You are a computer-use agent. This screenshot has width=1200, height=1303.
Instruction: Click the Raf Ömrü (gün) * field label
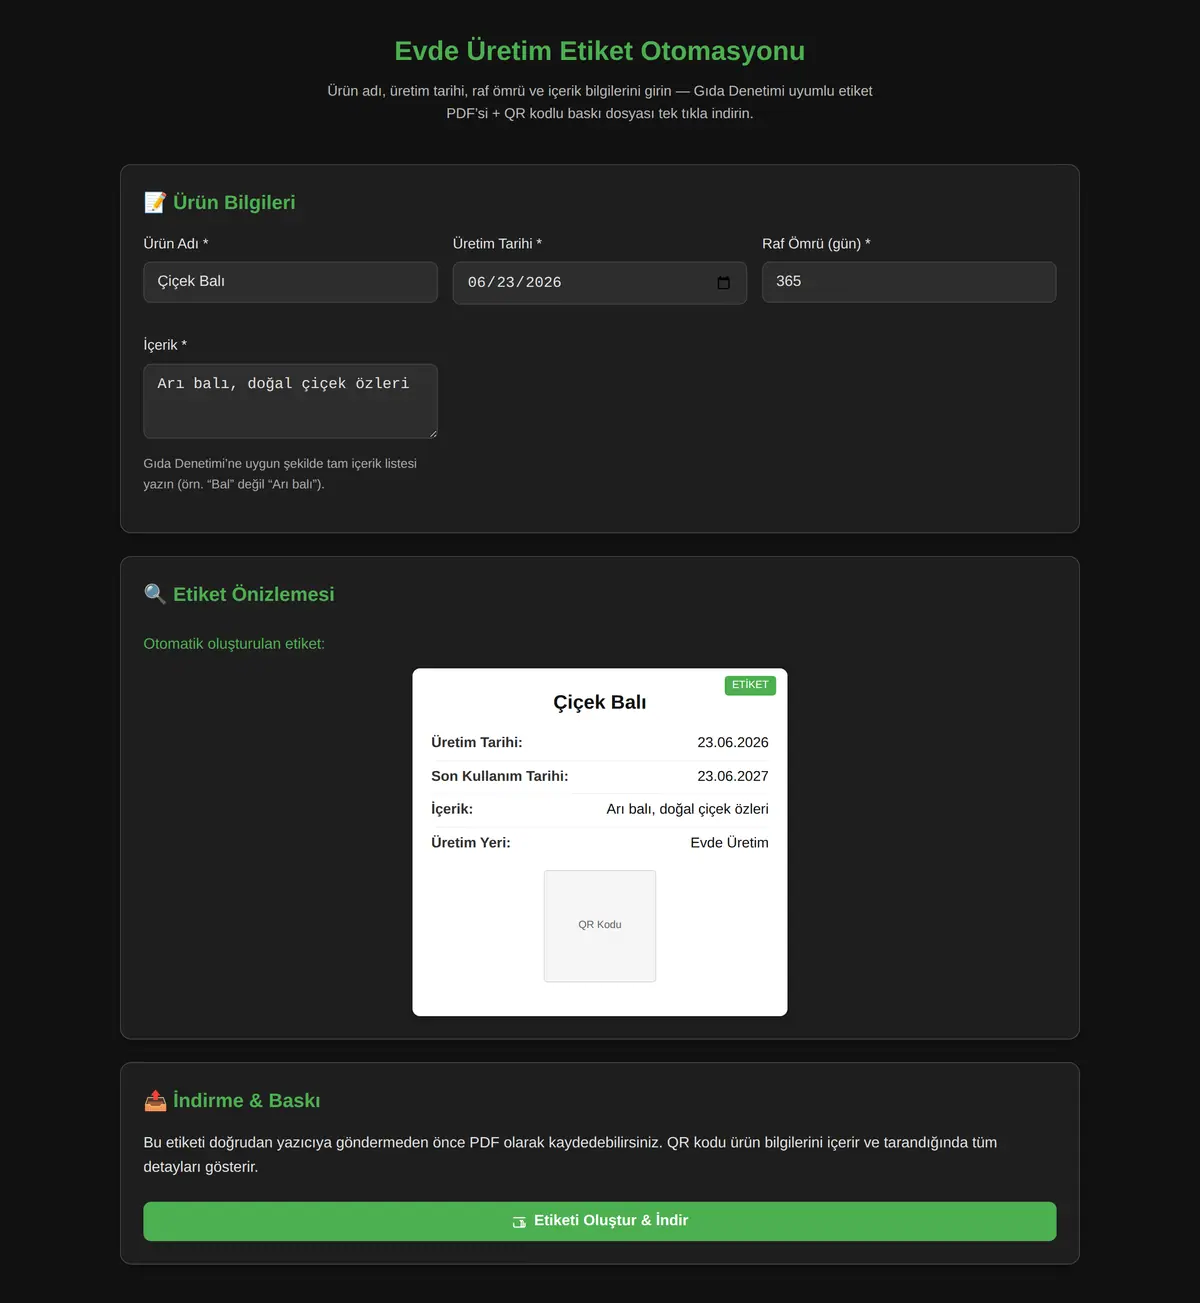click(816, 244)
